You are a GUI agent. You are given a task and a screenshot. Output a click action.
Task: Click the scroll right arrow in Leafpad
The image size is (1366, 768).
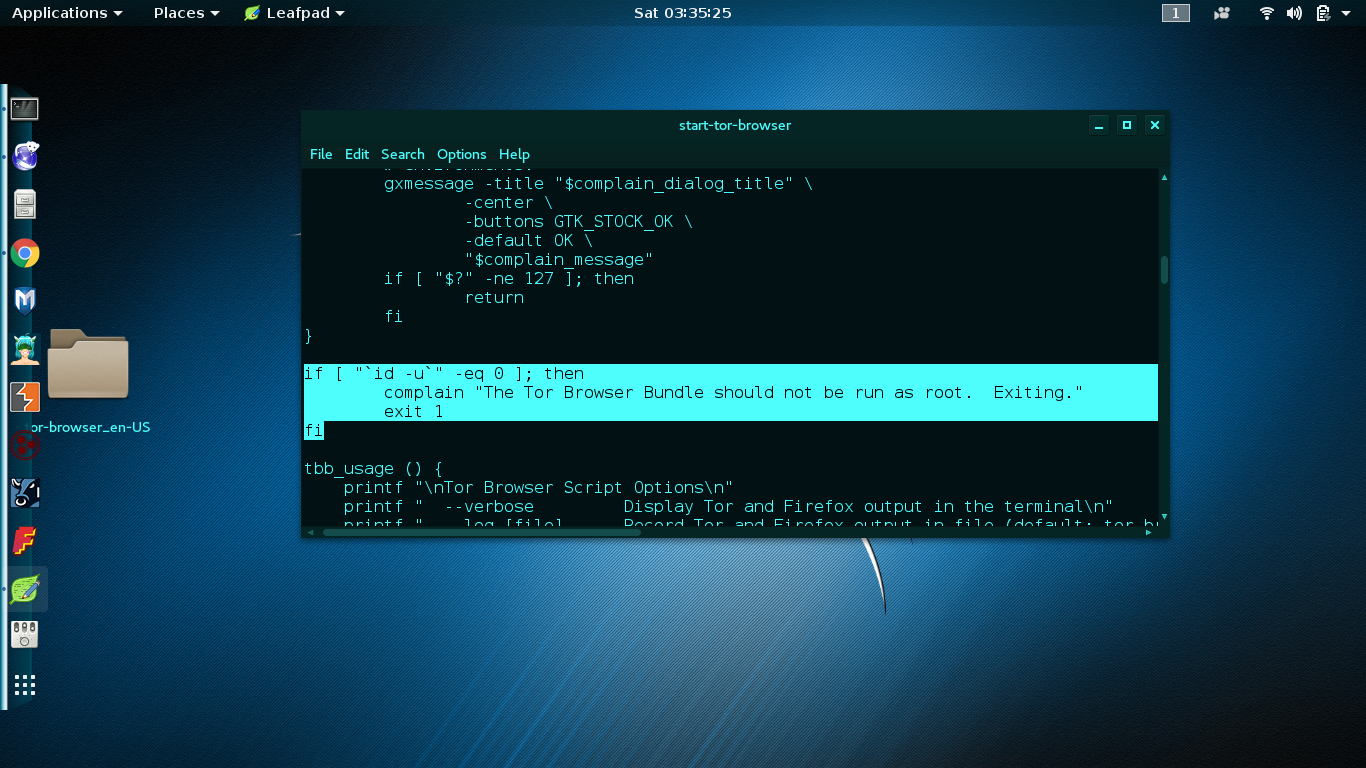tap(1149, 532)
